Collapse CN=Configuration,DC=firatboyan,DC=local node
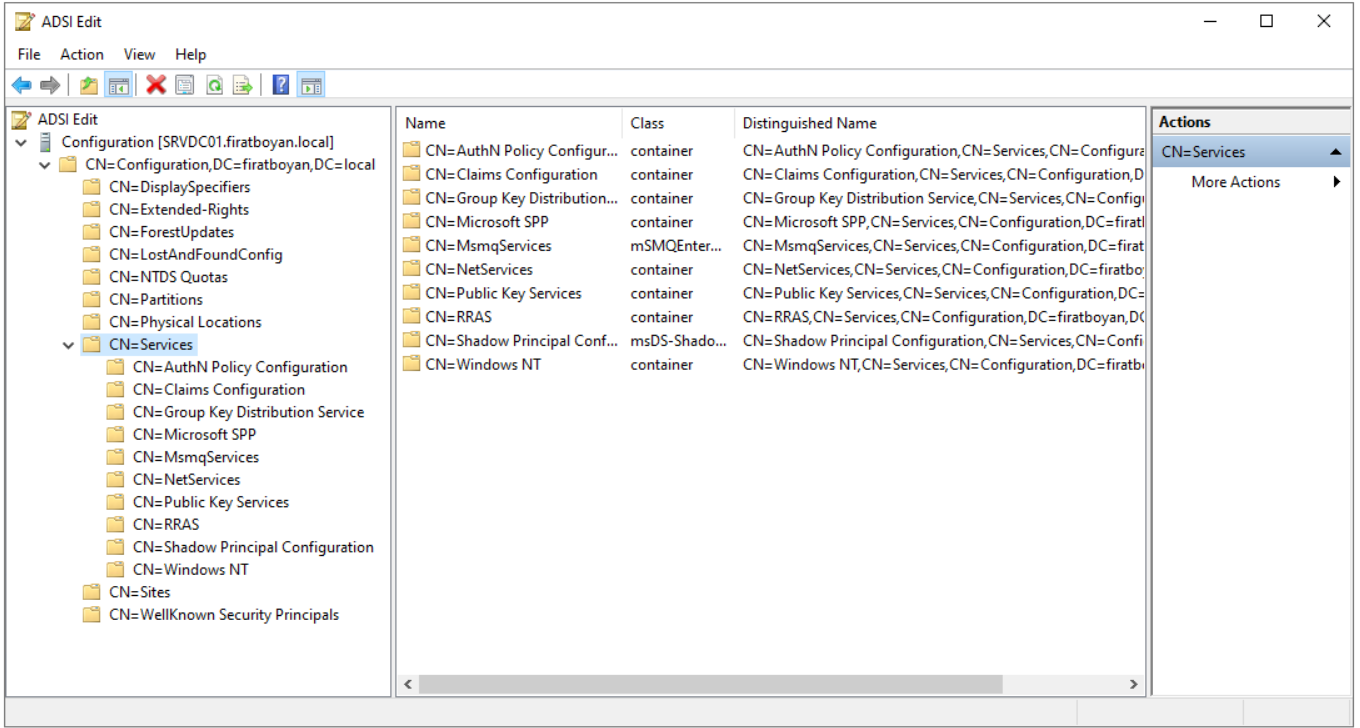The height and width of the screenshot is (728, 1360). tap(45, 165)
